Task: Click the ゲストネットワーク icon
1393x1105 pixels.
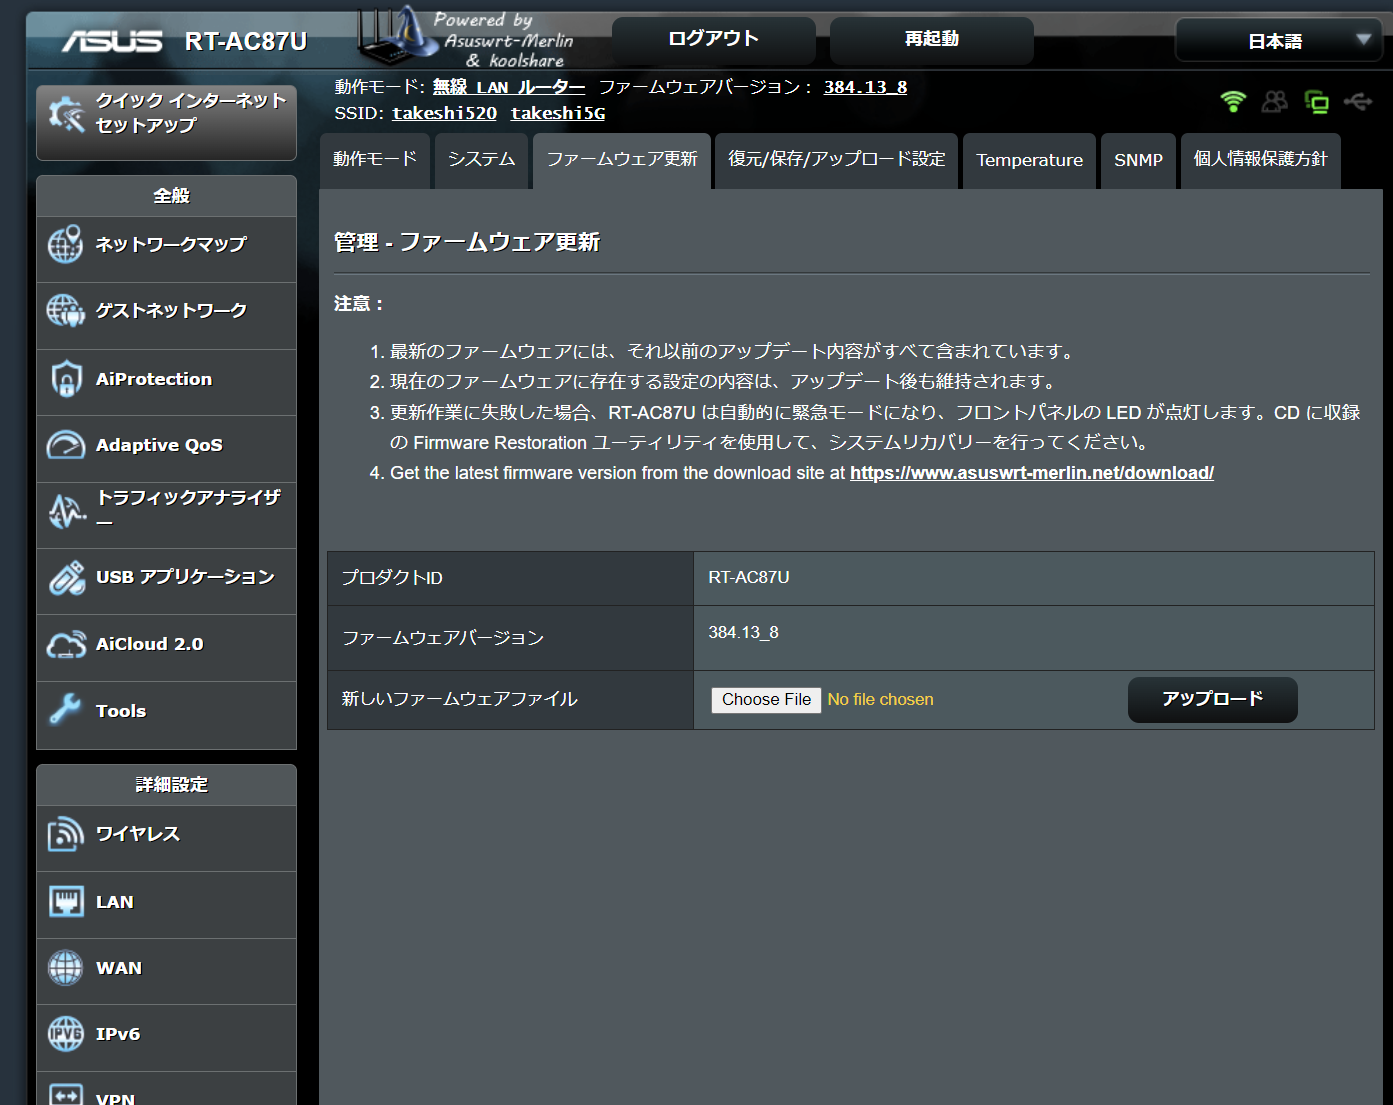Action: tap(66, 311)
